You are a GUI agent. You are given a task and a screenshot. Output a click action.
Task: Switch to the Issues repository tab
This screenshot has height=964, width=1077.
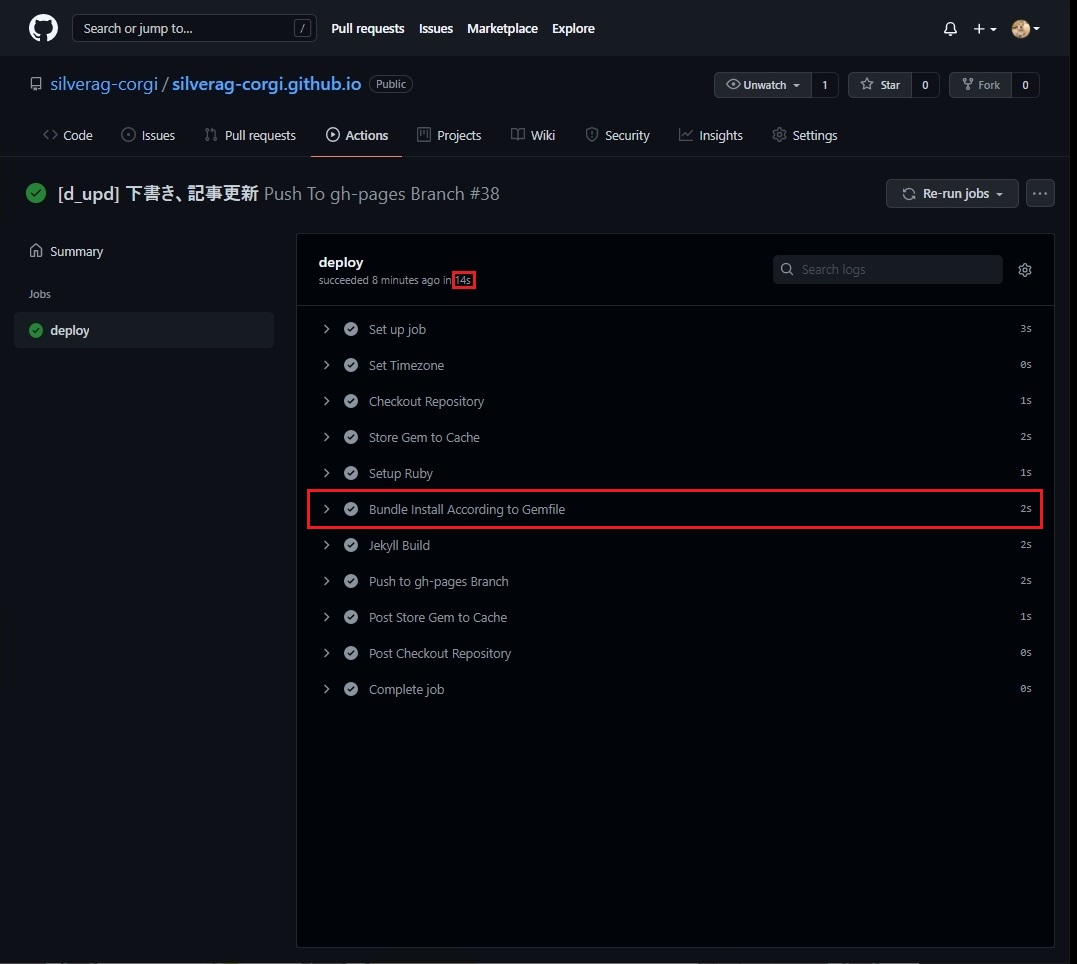[148, 135]
